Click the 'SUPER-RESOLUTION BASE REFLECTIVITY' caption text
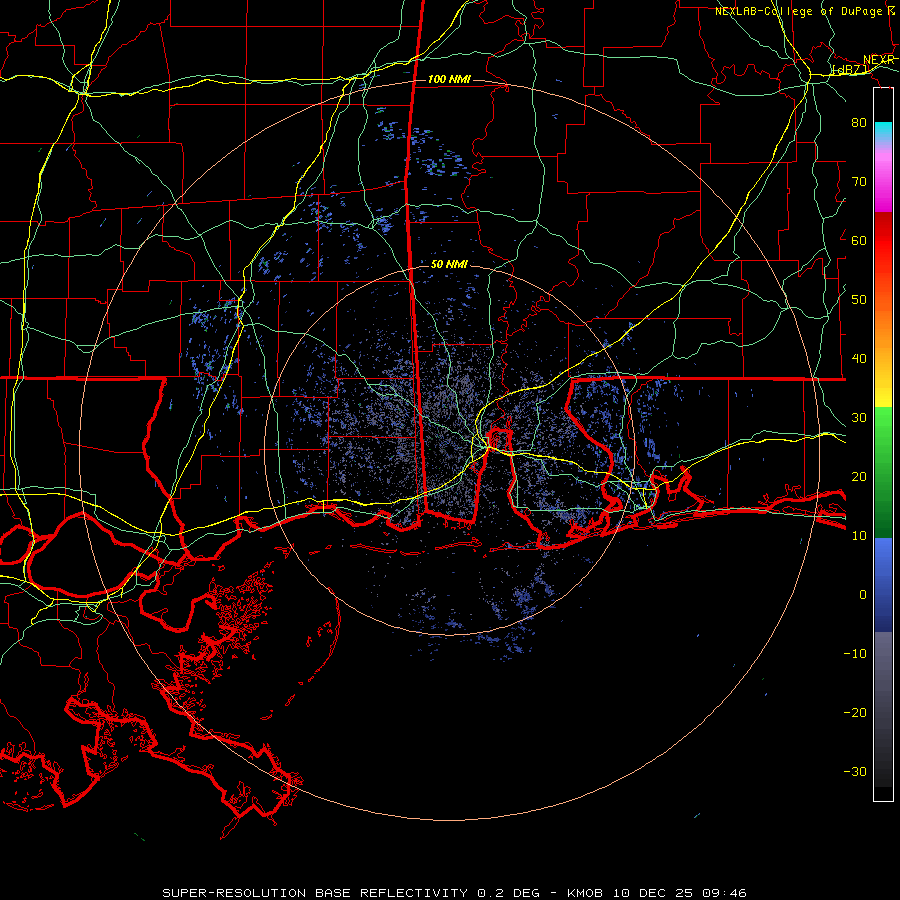 click(x=315, y=893)
